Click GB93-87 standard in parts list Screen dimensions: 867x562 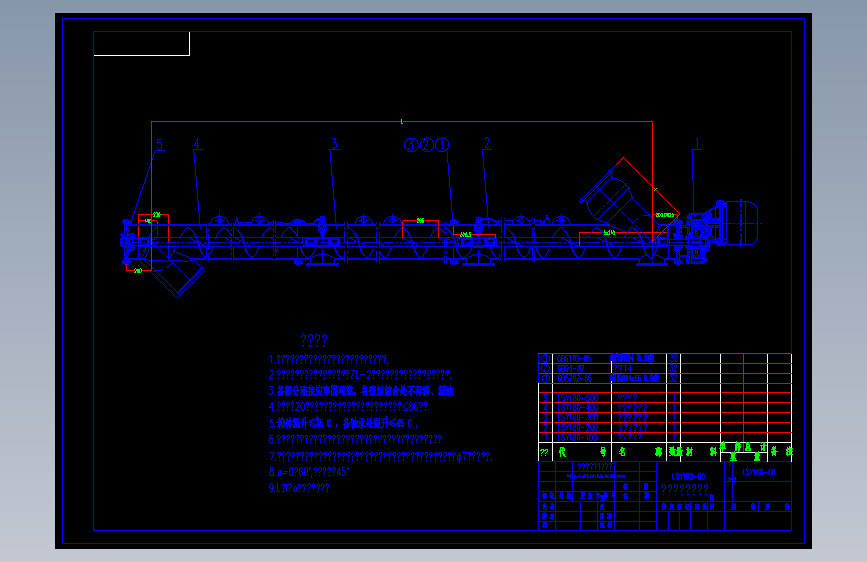point(571,368)
